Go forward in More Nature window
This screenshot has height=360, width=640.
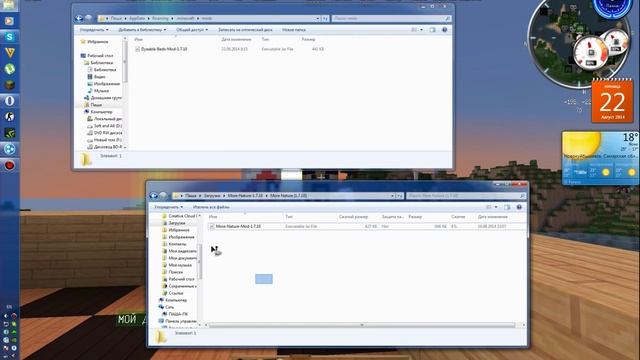click(163, 196)
